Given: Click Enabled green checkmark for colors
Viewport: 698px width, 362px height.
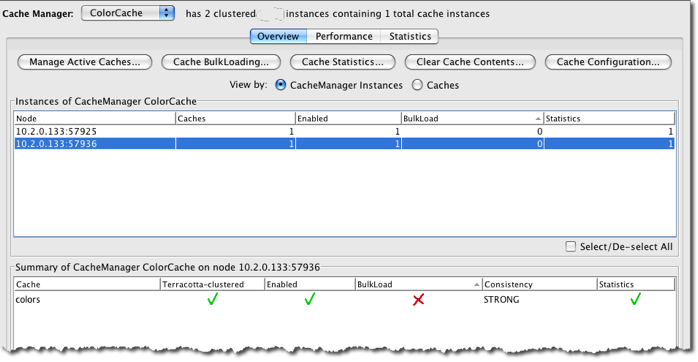Looking at the screenshot, I should 310,299.
